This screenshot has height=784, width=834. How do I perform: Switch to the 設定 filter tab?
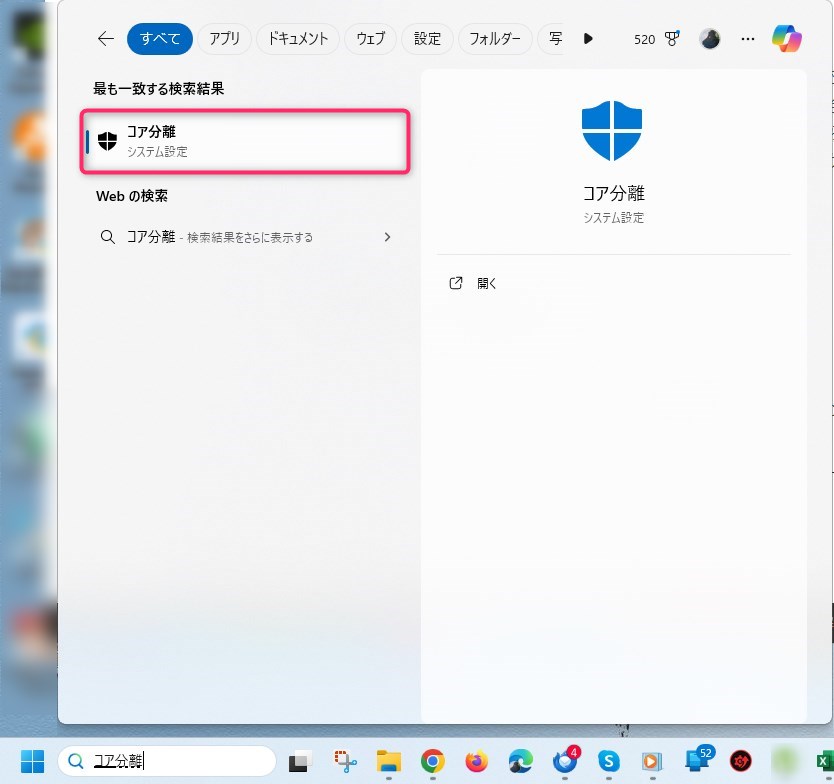click(x=427, y=39)
